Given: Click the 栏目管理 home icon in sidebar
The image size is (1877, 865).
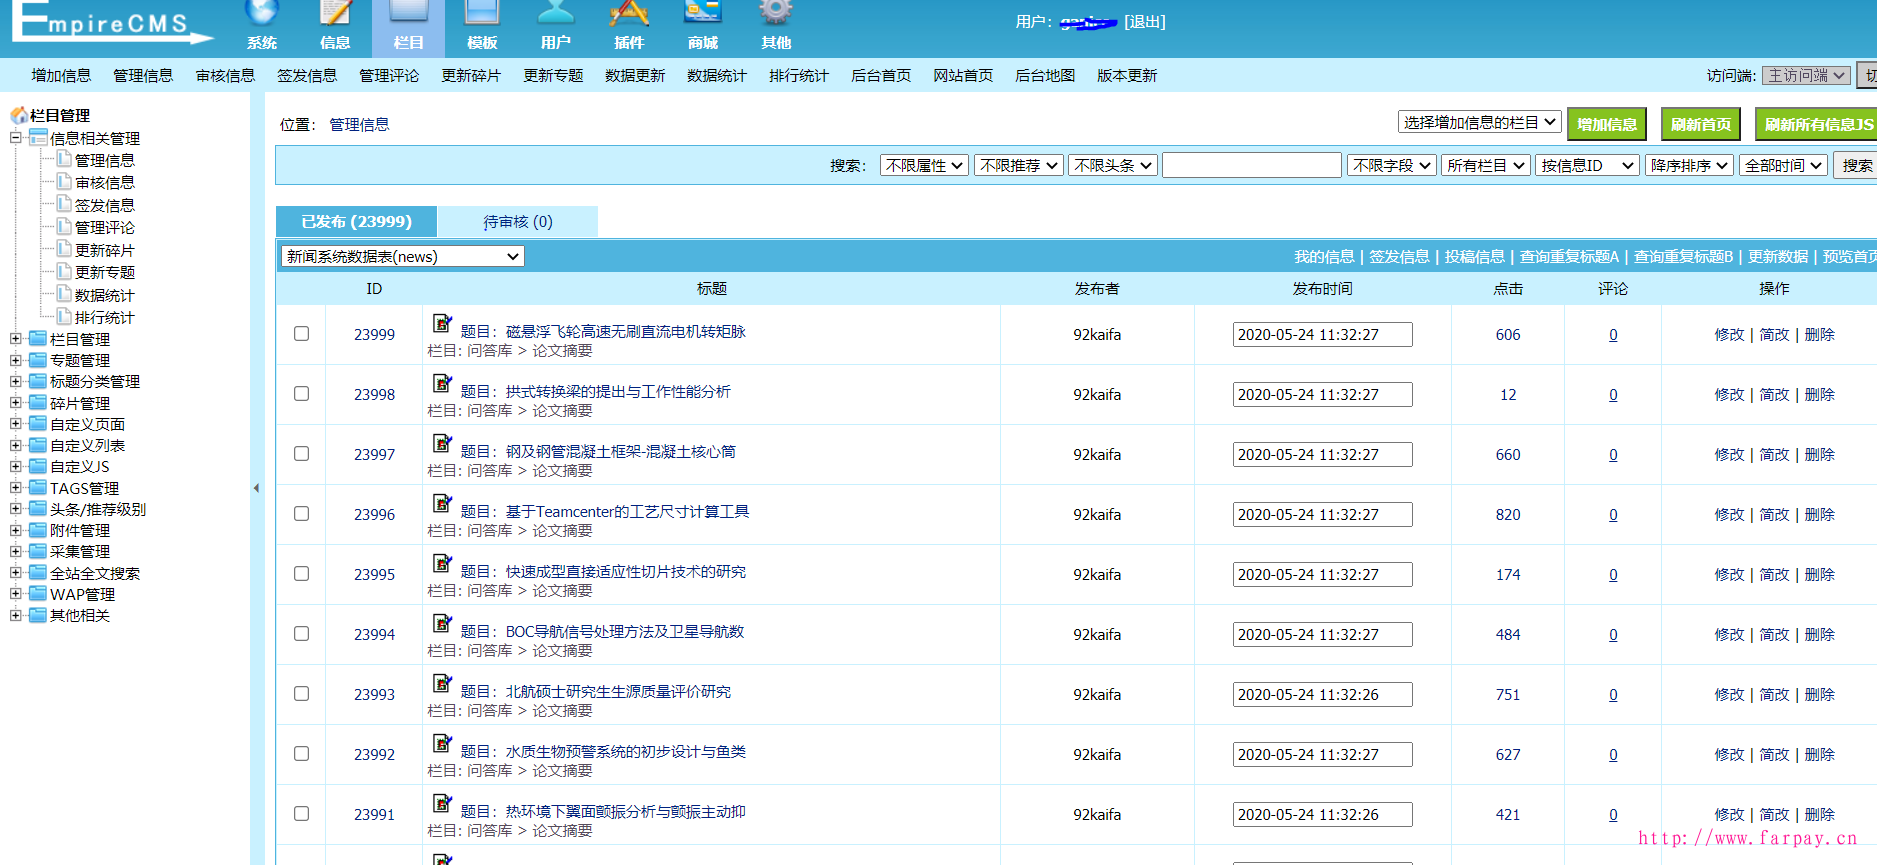Looking at the screenshot, I should click(x=19, y=115).
